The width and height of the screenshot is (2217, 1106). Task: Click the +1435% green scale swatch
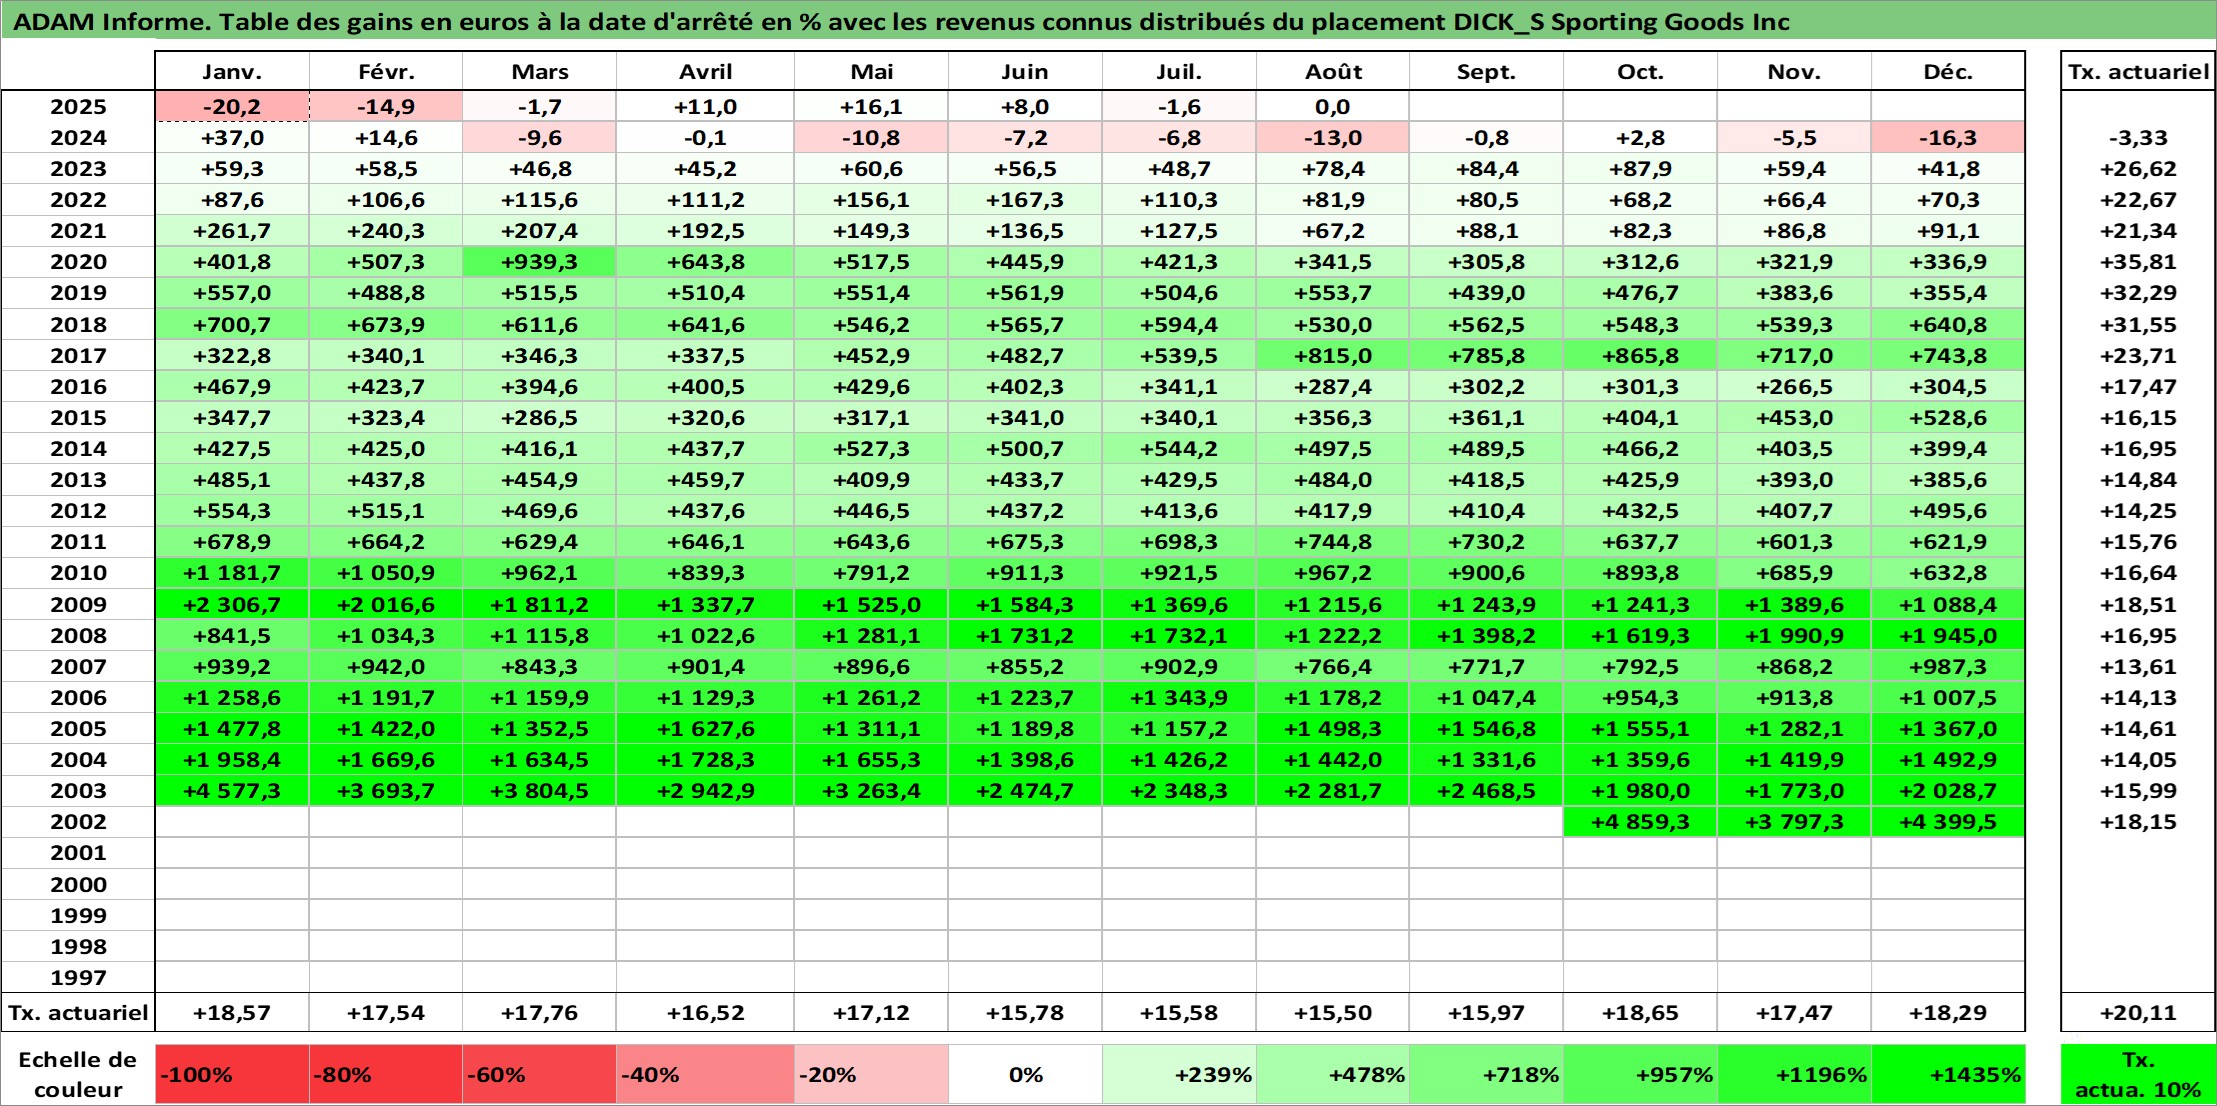click(x=1948, y=1075)
